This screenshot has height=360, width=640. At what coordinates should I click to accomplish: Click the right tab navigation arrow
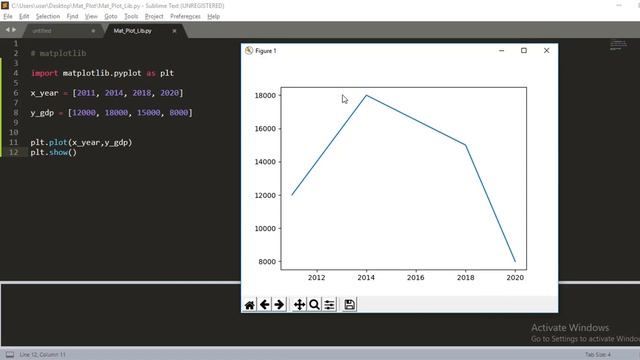tap(14, 30)
